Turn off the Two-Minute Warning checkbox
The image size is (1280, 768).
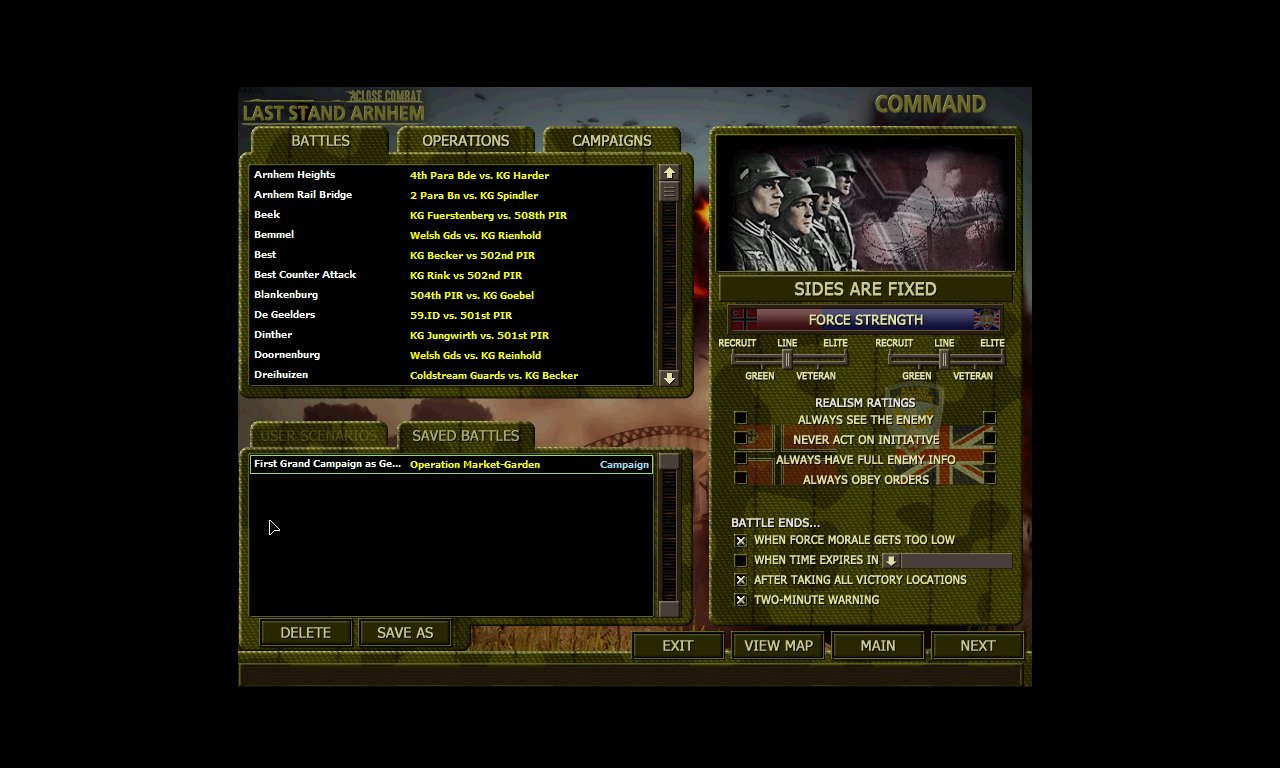tap(741, 600)
